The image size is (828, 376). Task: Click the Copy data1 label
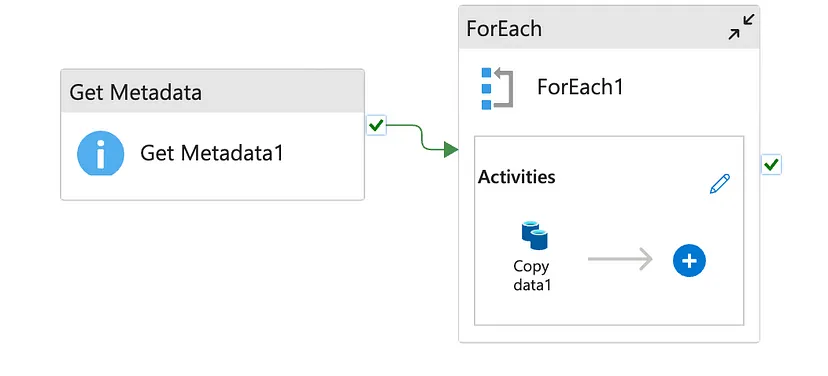(532, 276)
